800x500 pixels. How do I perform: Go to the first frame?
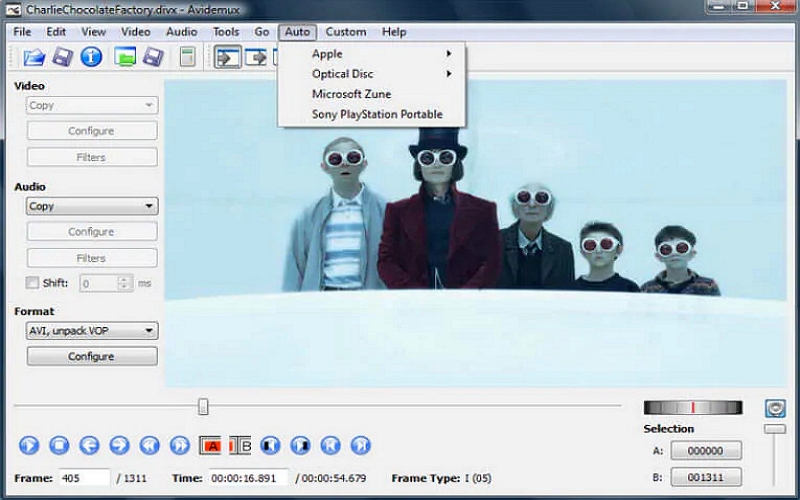(330, 445)
